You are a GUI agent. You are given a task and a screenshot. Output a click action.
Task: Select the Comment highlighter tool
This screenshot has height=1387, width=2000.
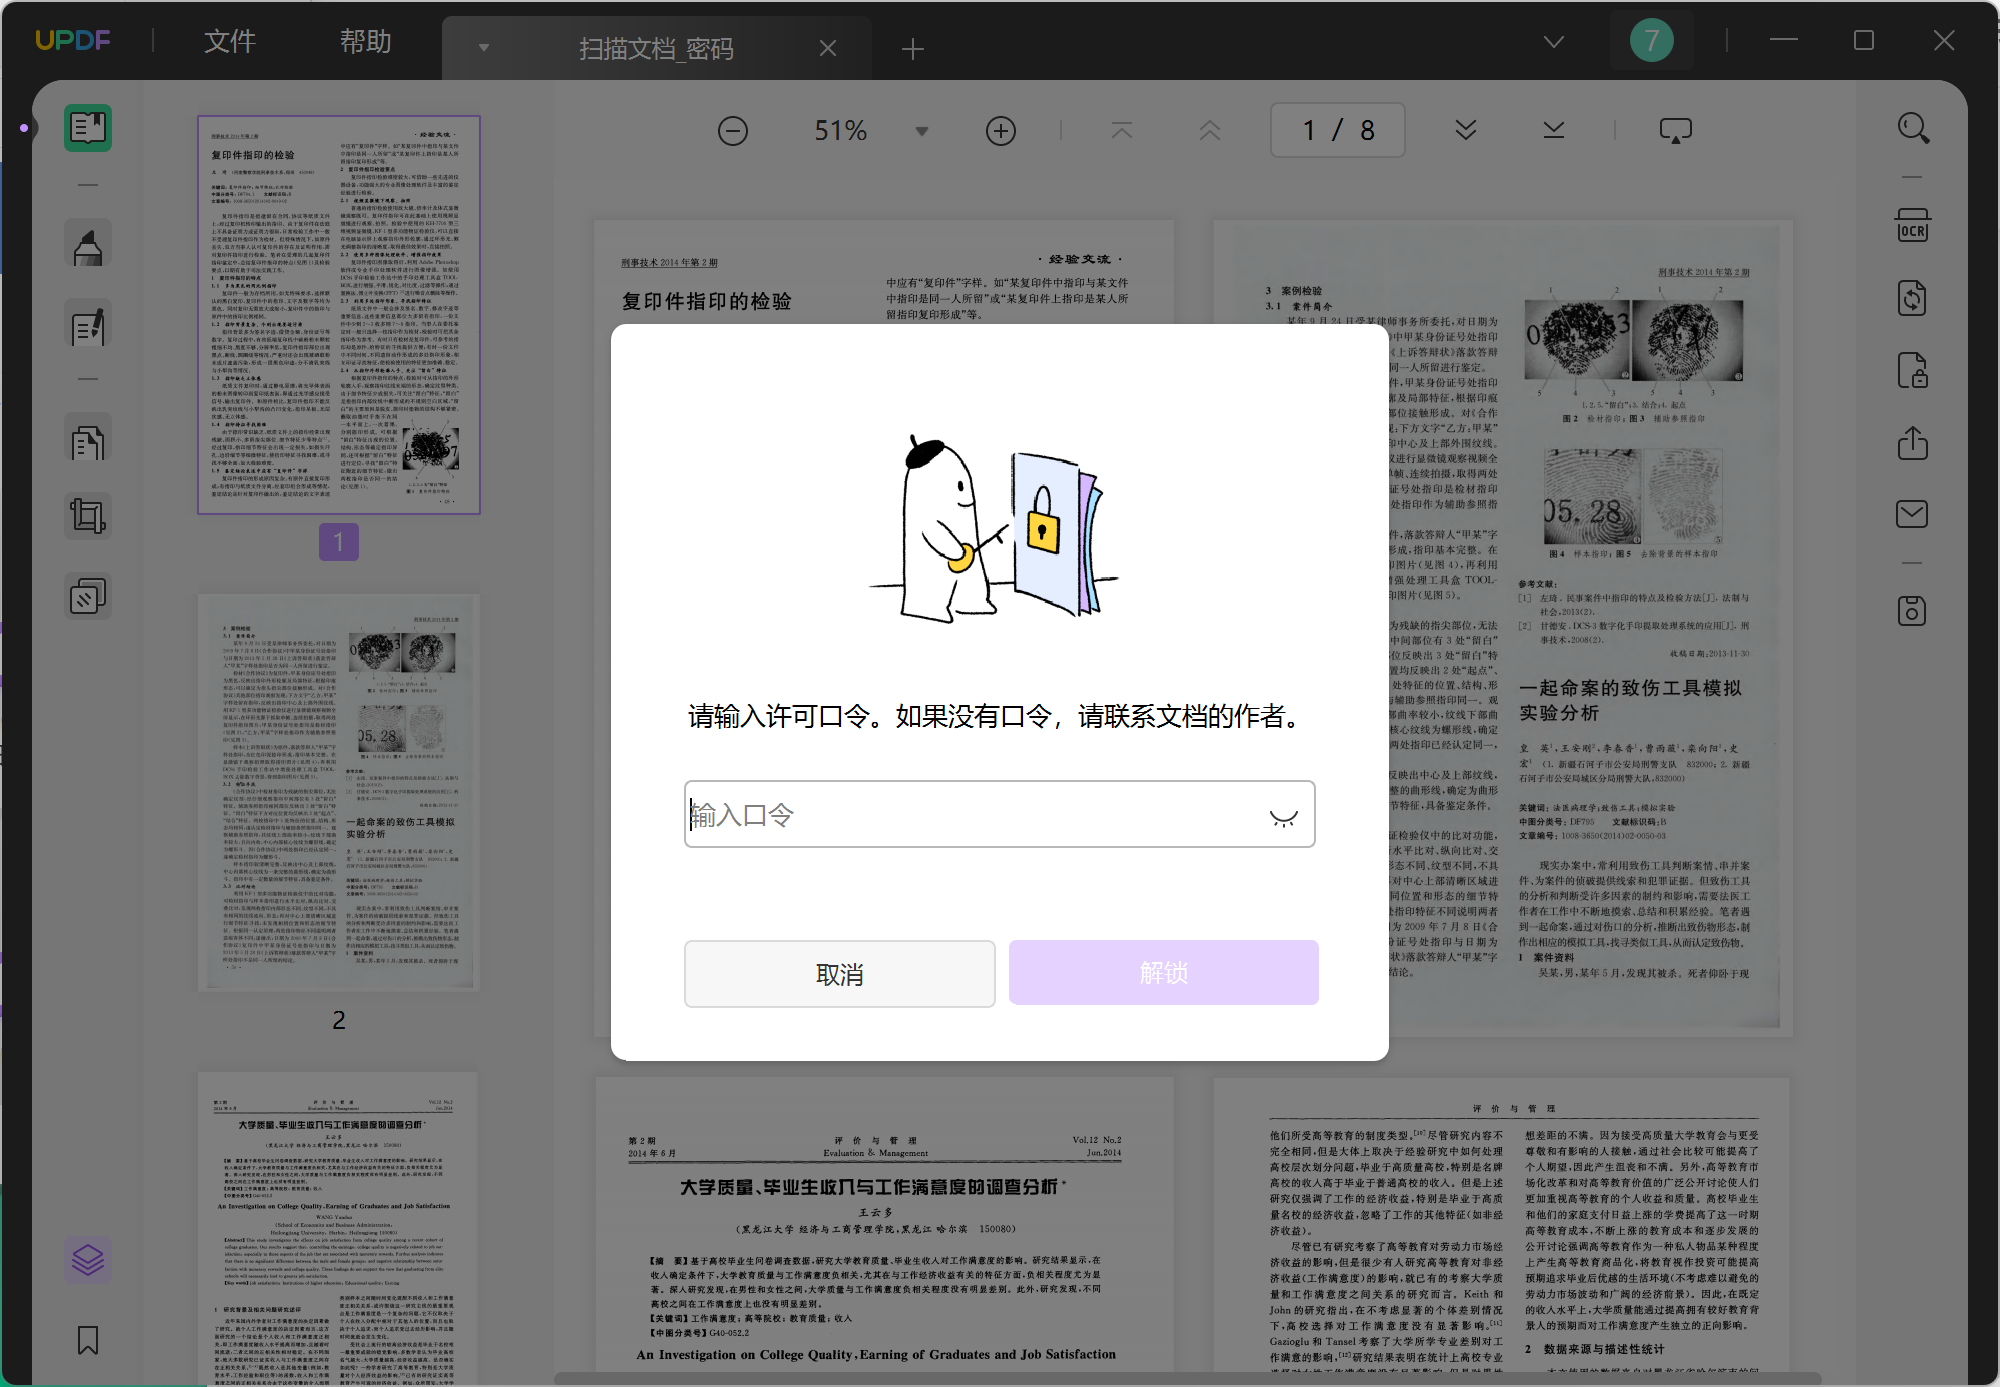(x=88, y=247)
